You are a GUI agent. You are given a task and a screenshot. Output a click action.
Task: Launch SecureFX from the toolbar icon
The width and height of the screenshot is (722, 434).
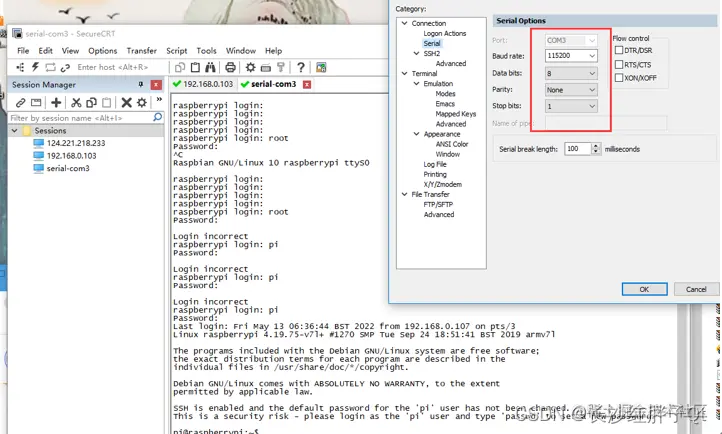point(321,68)
